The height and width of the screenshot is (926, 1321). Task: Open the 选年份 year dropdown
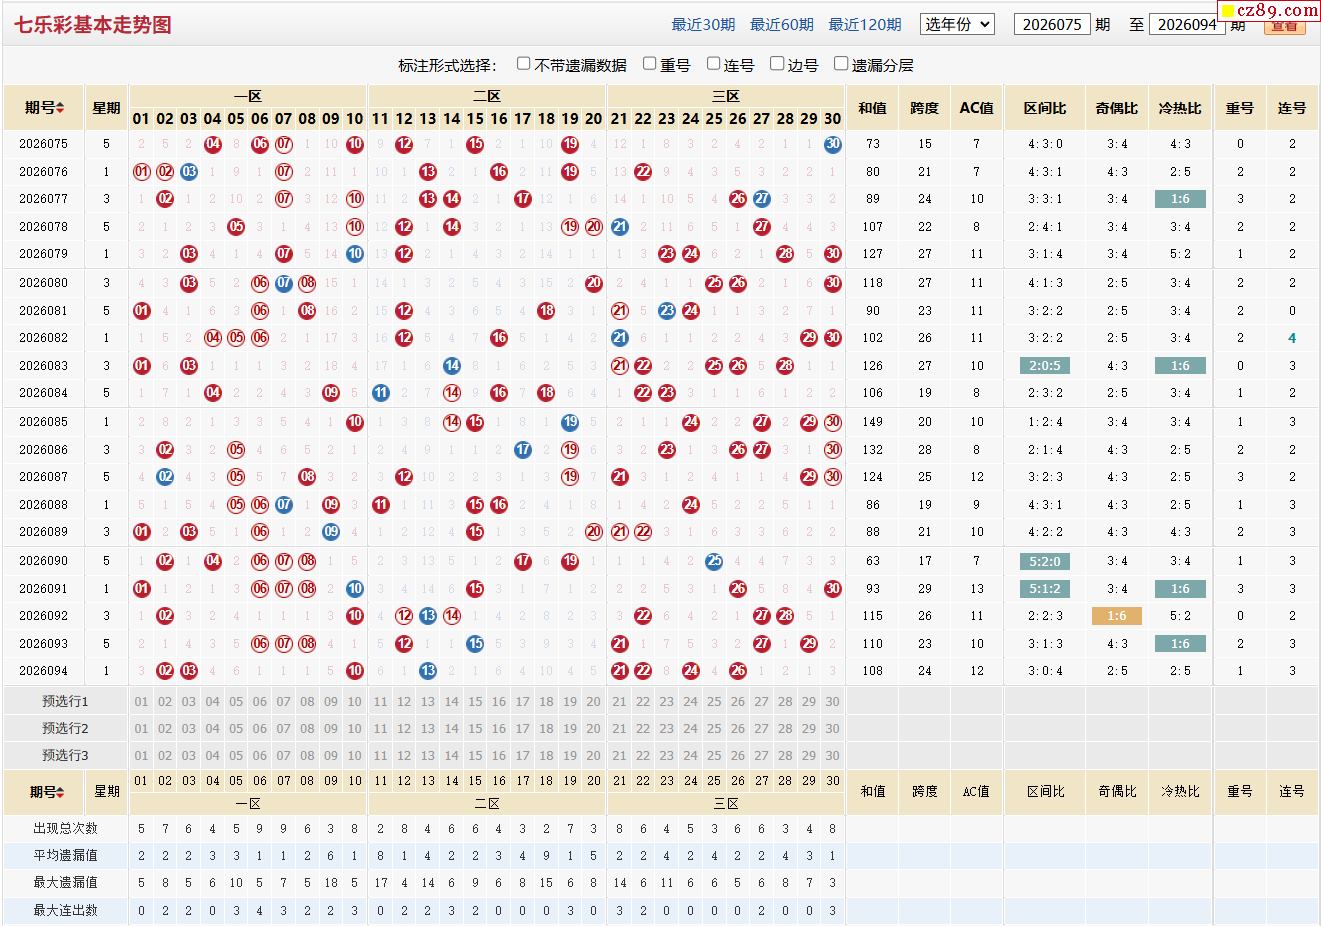tap(957, 24)
